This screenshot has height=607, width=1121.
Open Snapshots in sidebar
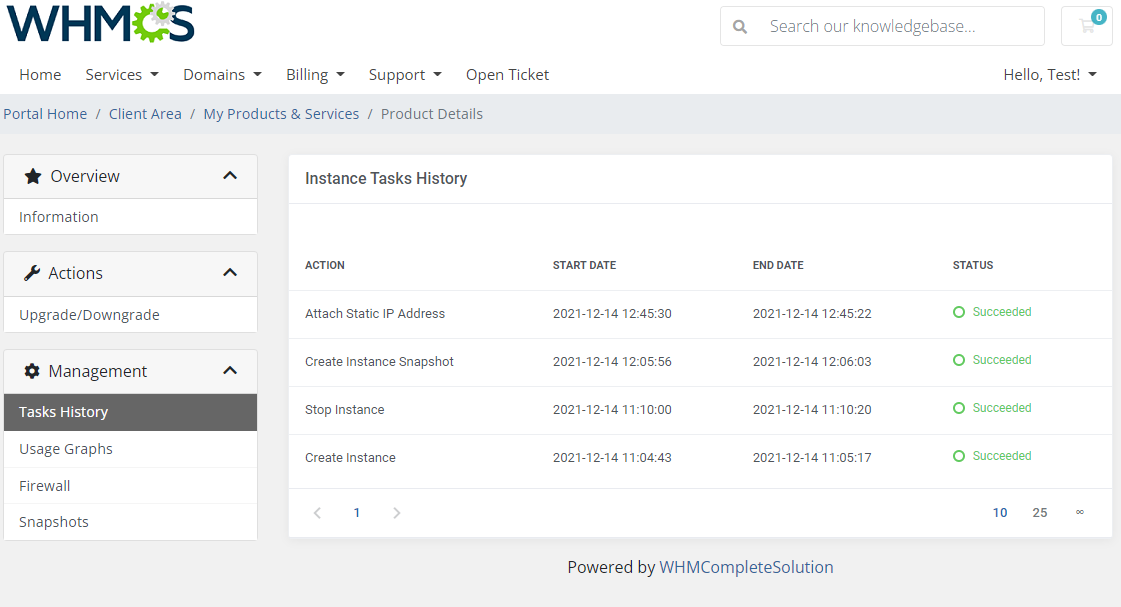[x=130, y=522]
